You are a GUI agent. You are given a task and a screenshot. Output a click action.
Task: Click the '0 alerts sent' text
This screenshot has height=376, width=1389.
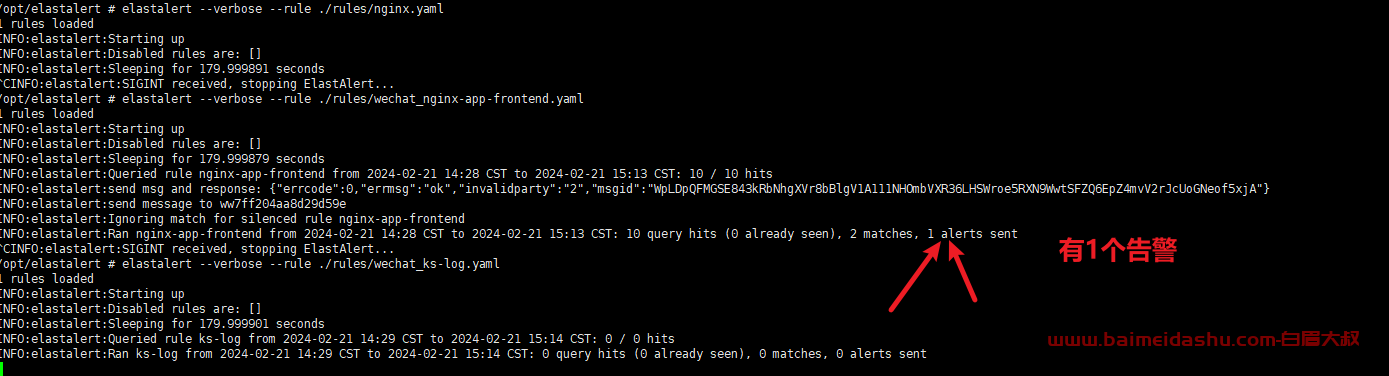881,354
